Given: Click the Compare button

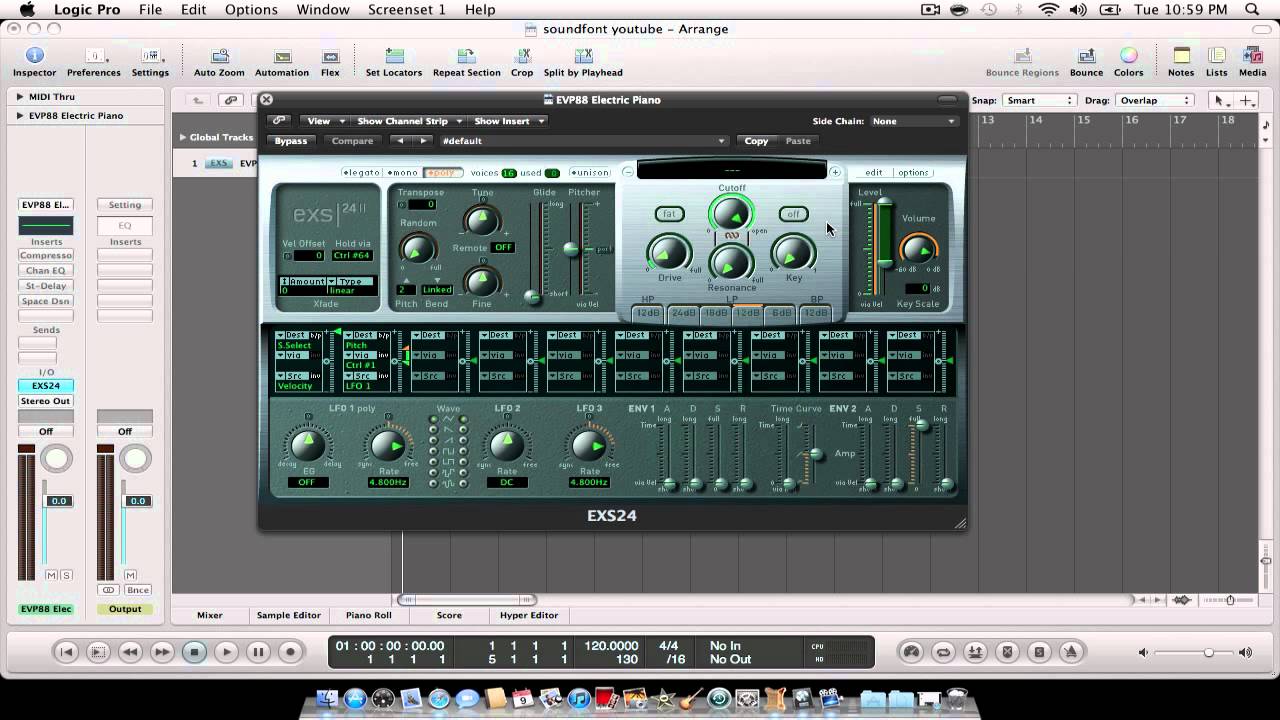Looking at the screenshot, I should coord(352,141).
